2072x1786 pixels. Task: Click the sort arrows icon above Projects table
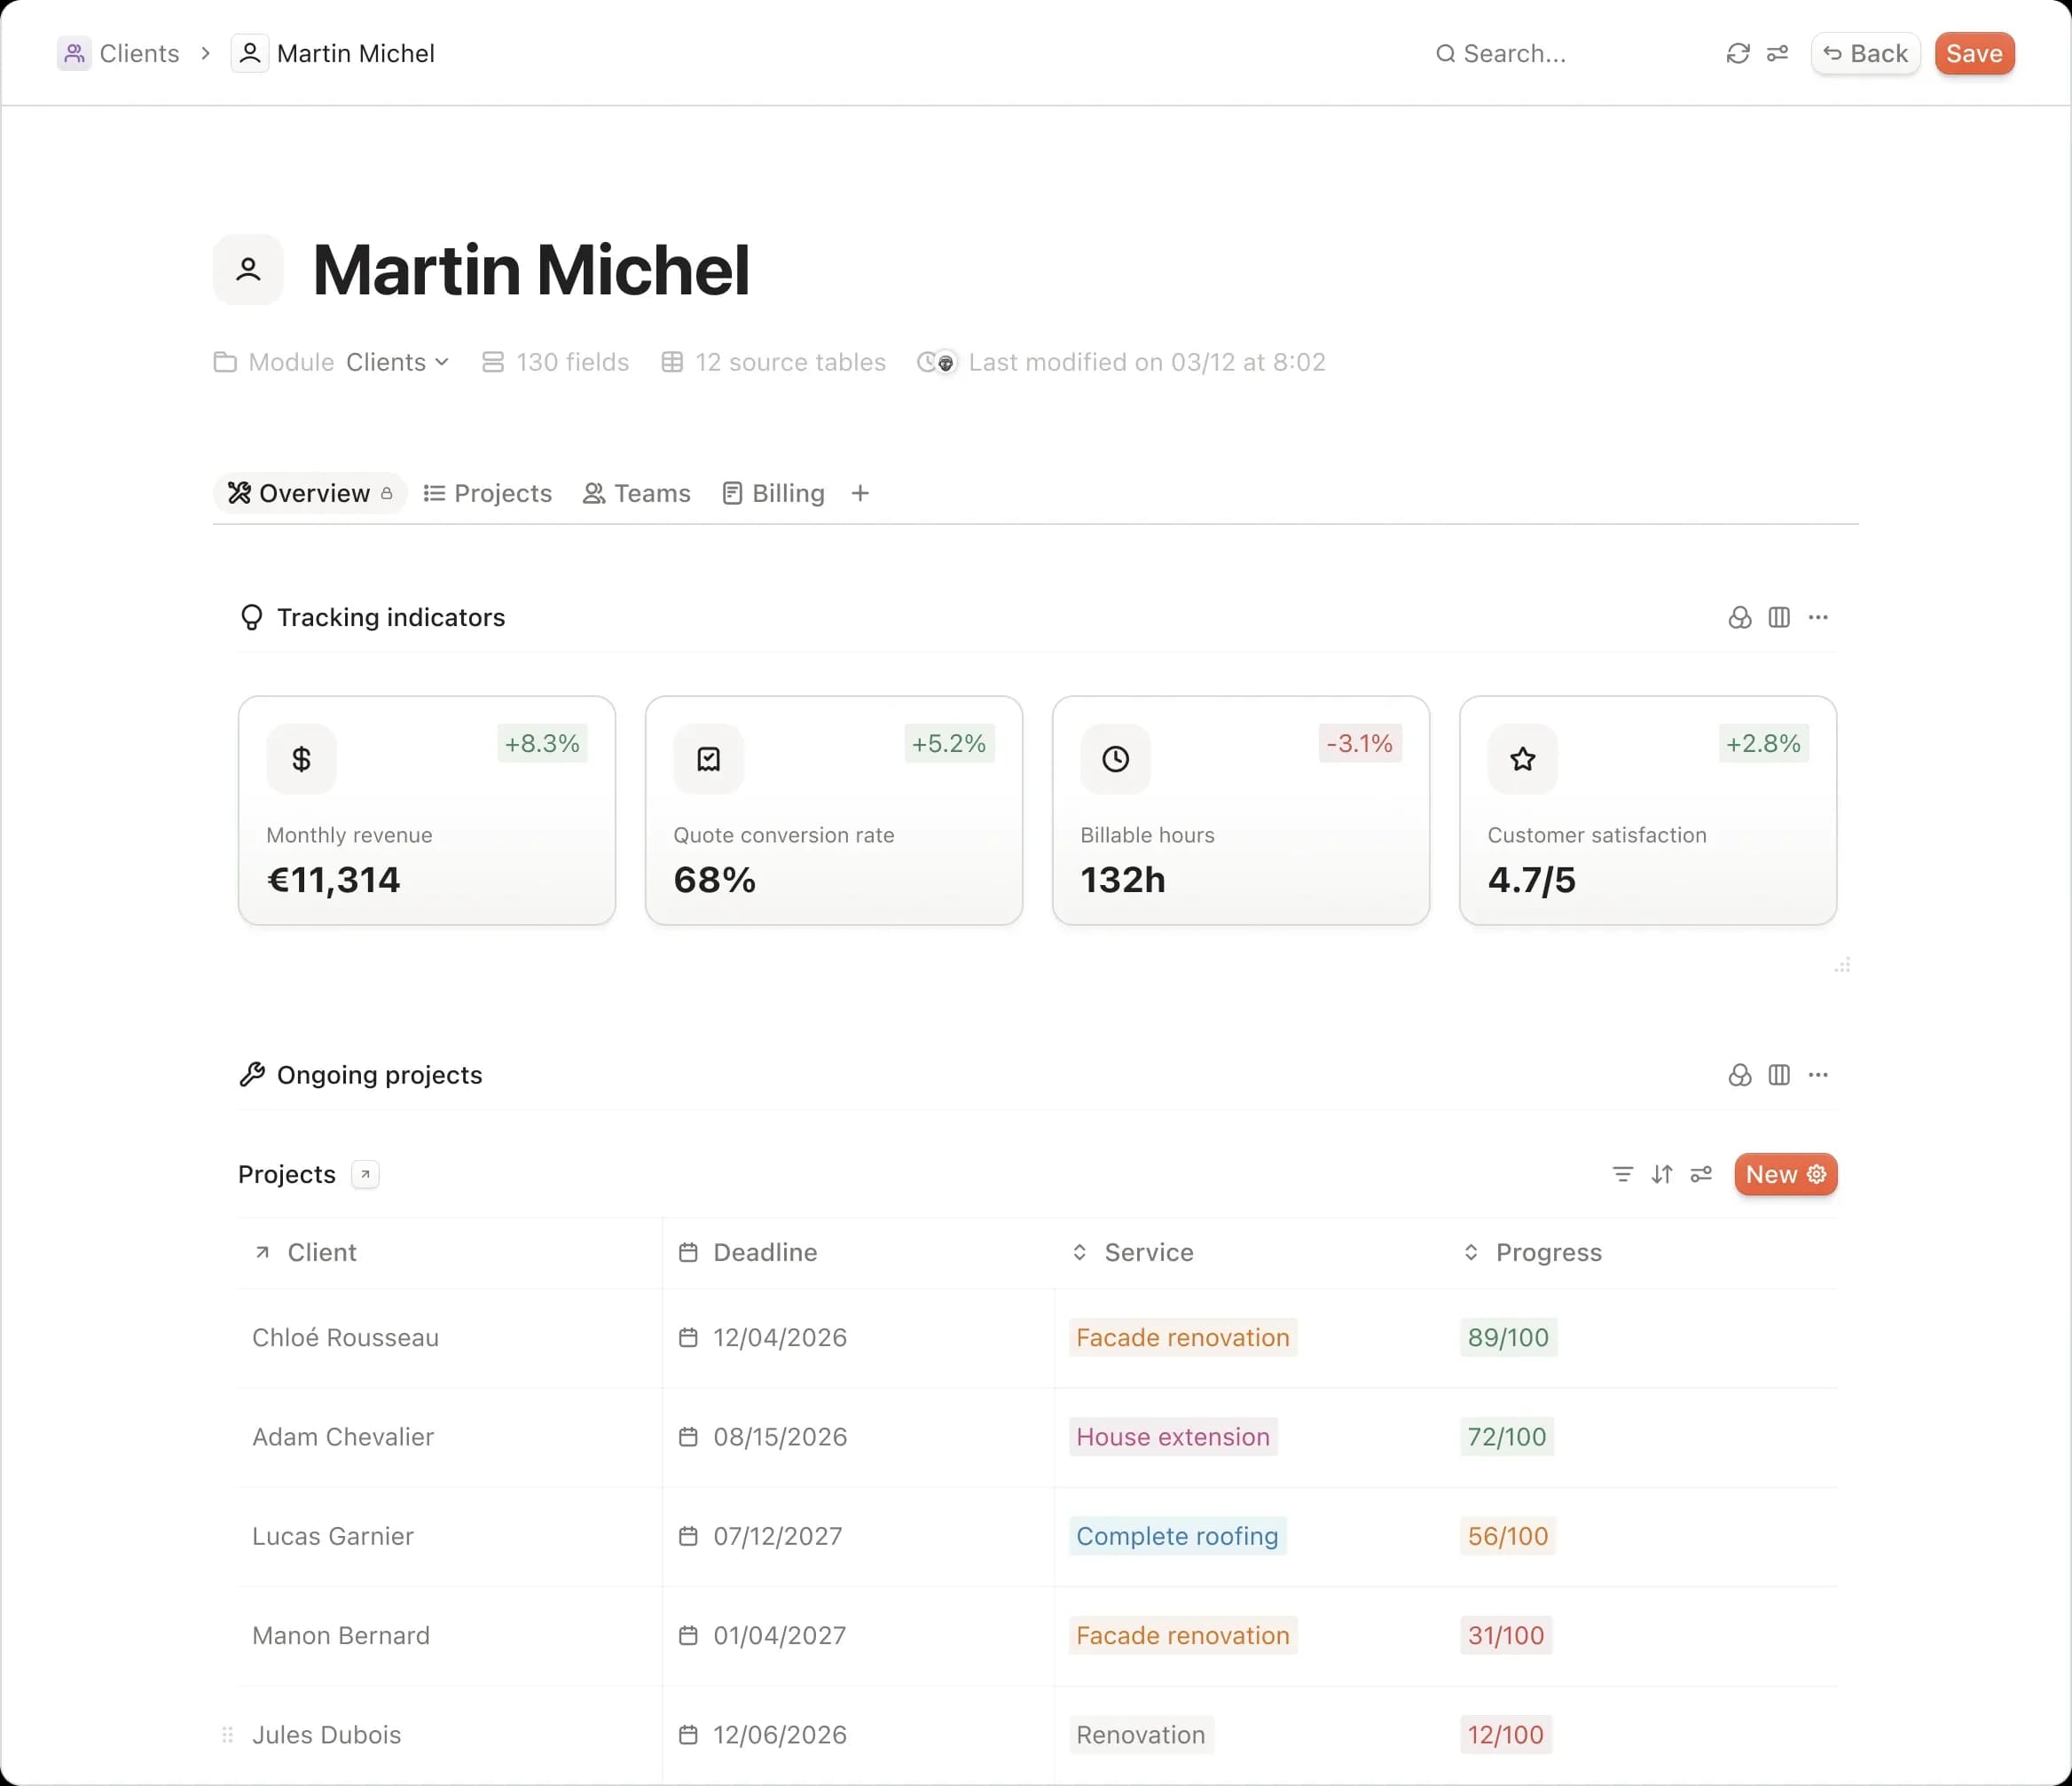click(x=1661, y=1174)
